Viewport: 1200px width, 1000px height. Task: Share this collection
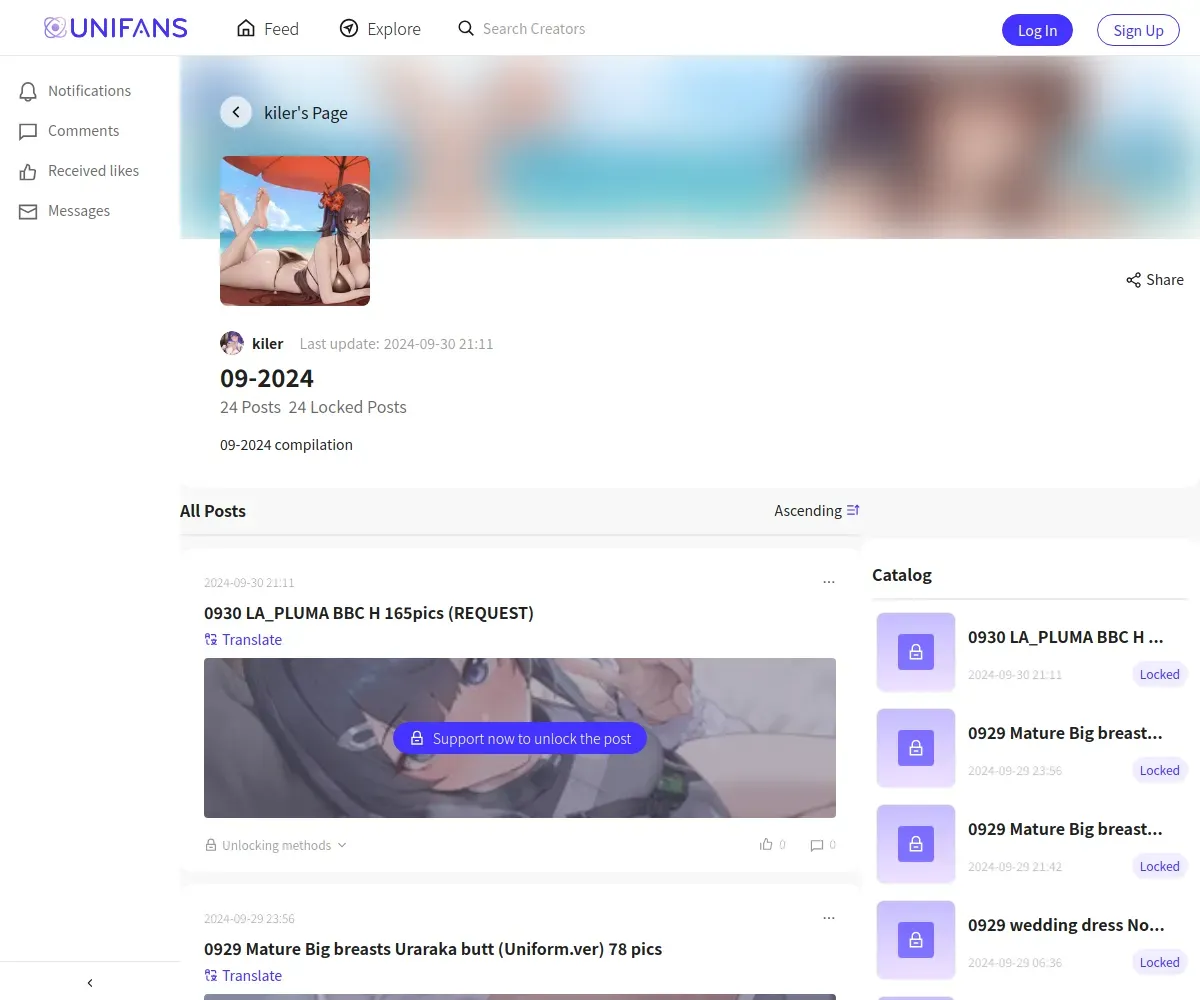tap(1154, 280)
